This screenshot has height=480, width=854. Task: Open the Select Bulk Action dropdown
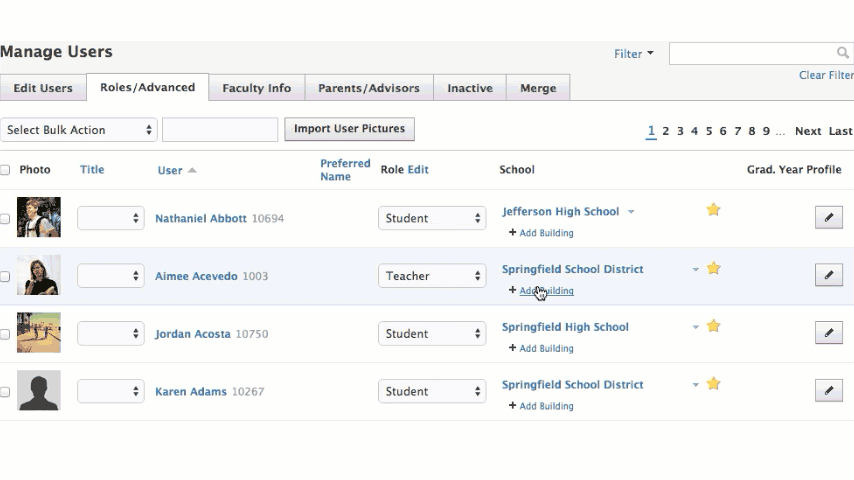pyautogui.click(x=80, y=130)
